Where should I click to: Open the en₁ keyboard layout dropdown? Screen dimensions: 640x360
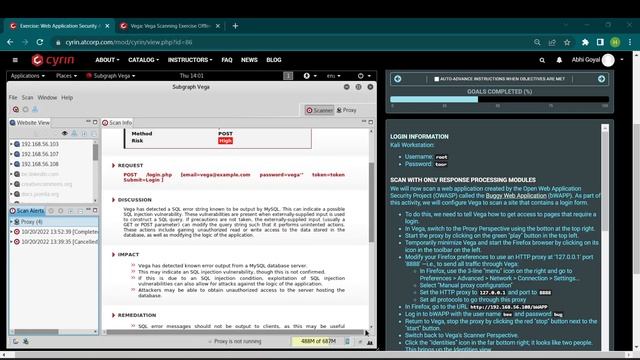click(333, 76)
